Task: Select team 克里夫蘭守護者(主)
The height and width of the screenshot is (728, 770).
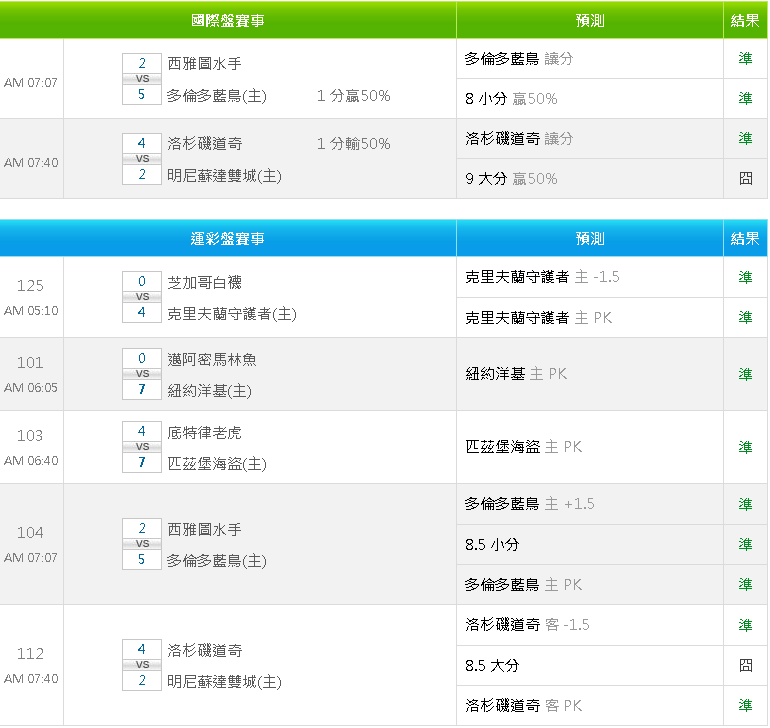Action: tap(232, 313)
